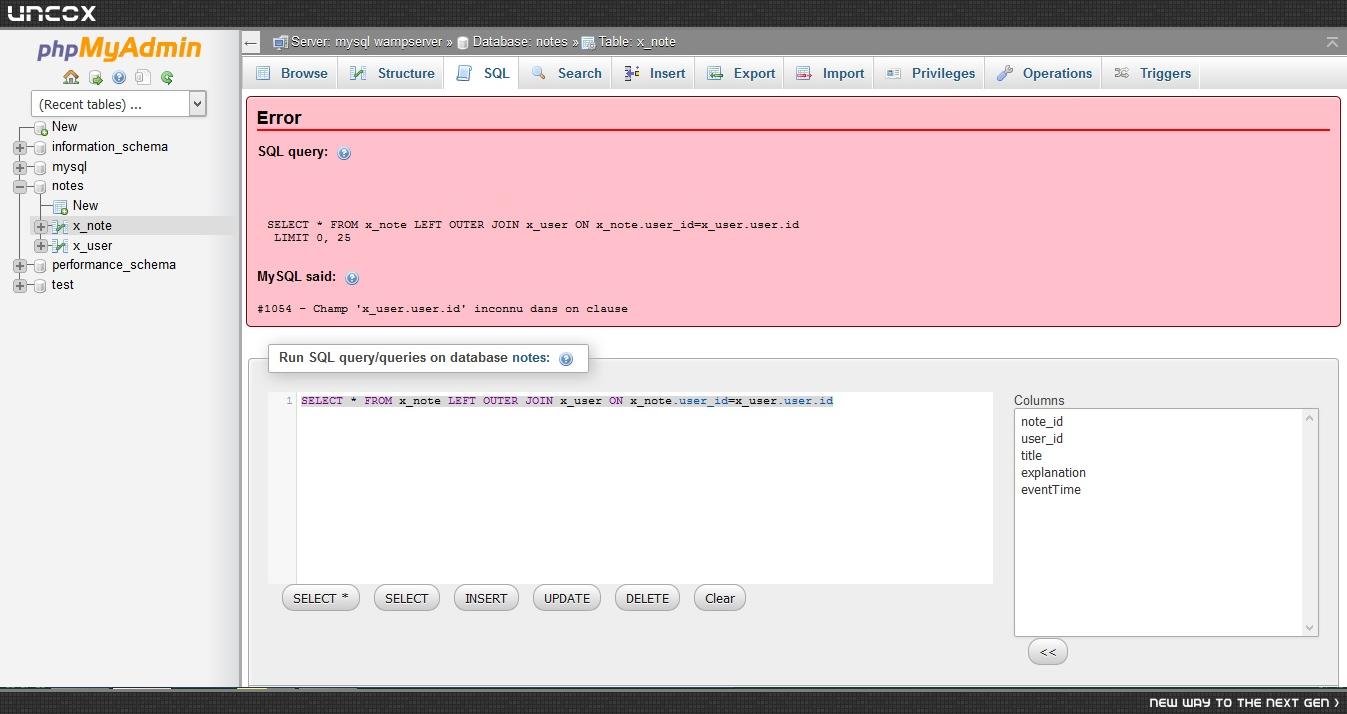Open the Privileges tab
This screenshot has width=1347, height=714.
click(930, 73)
